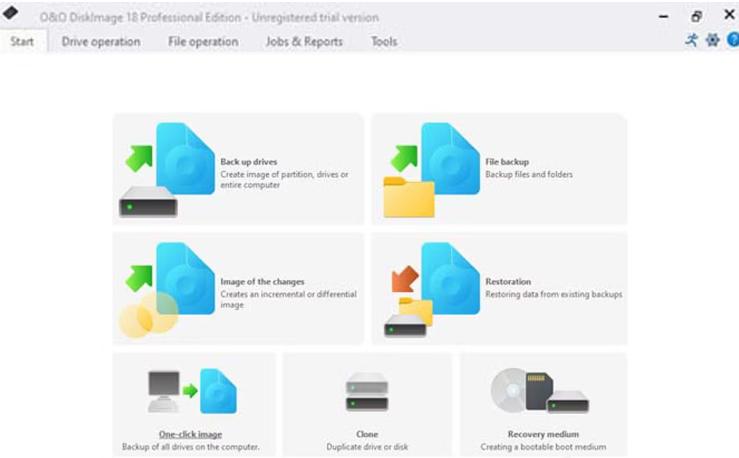Screen dimensions: 739x458
Task: Select the Back up drives title
Action: pyautogui.click(x=248, y=162)
